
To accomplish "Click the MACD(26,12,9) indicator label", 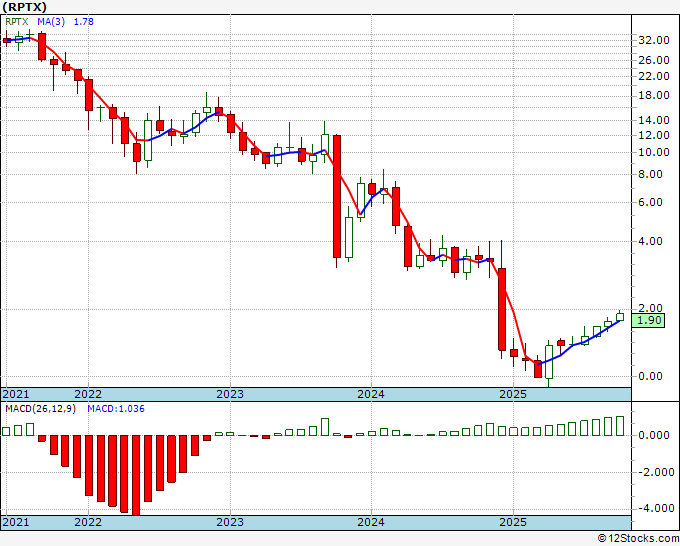I will pyautogui.click(x=40, y=409).
